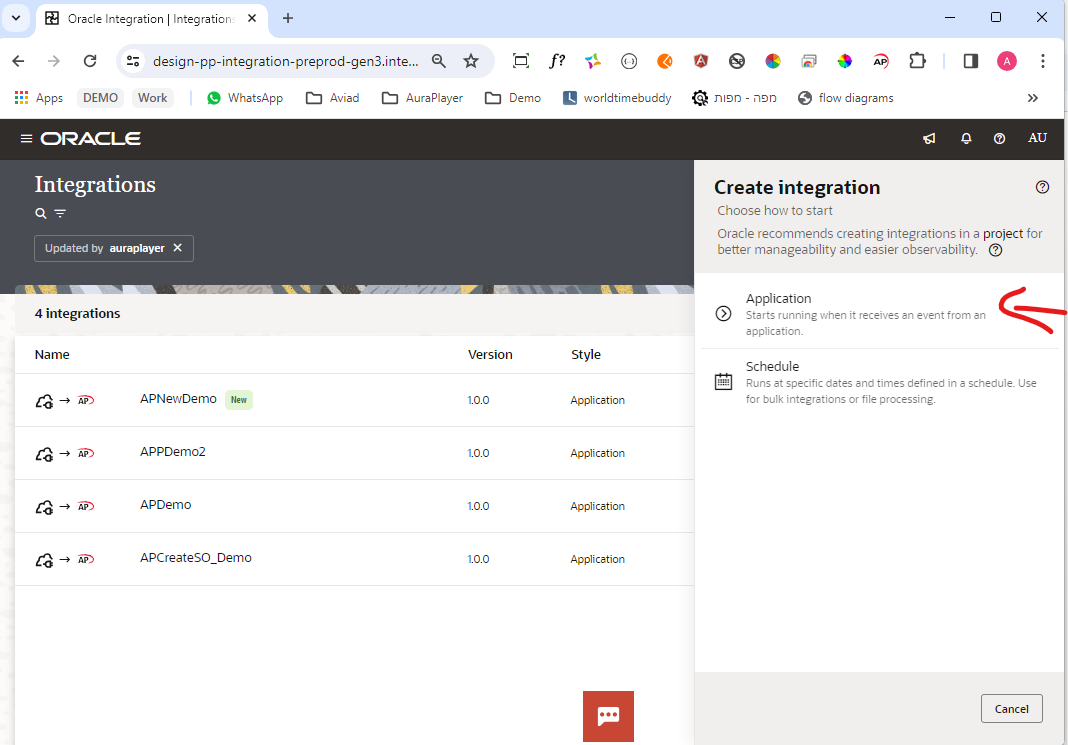The height and width of the screenshot is (745, 1068).
Task: Open the AuraPlayer bookmarks folder
Action: coord(422,98)
